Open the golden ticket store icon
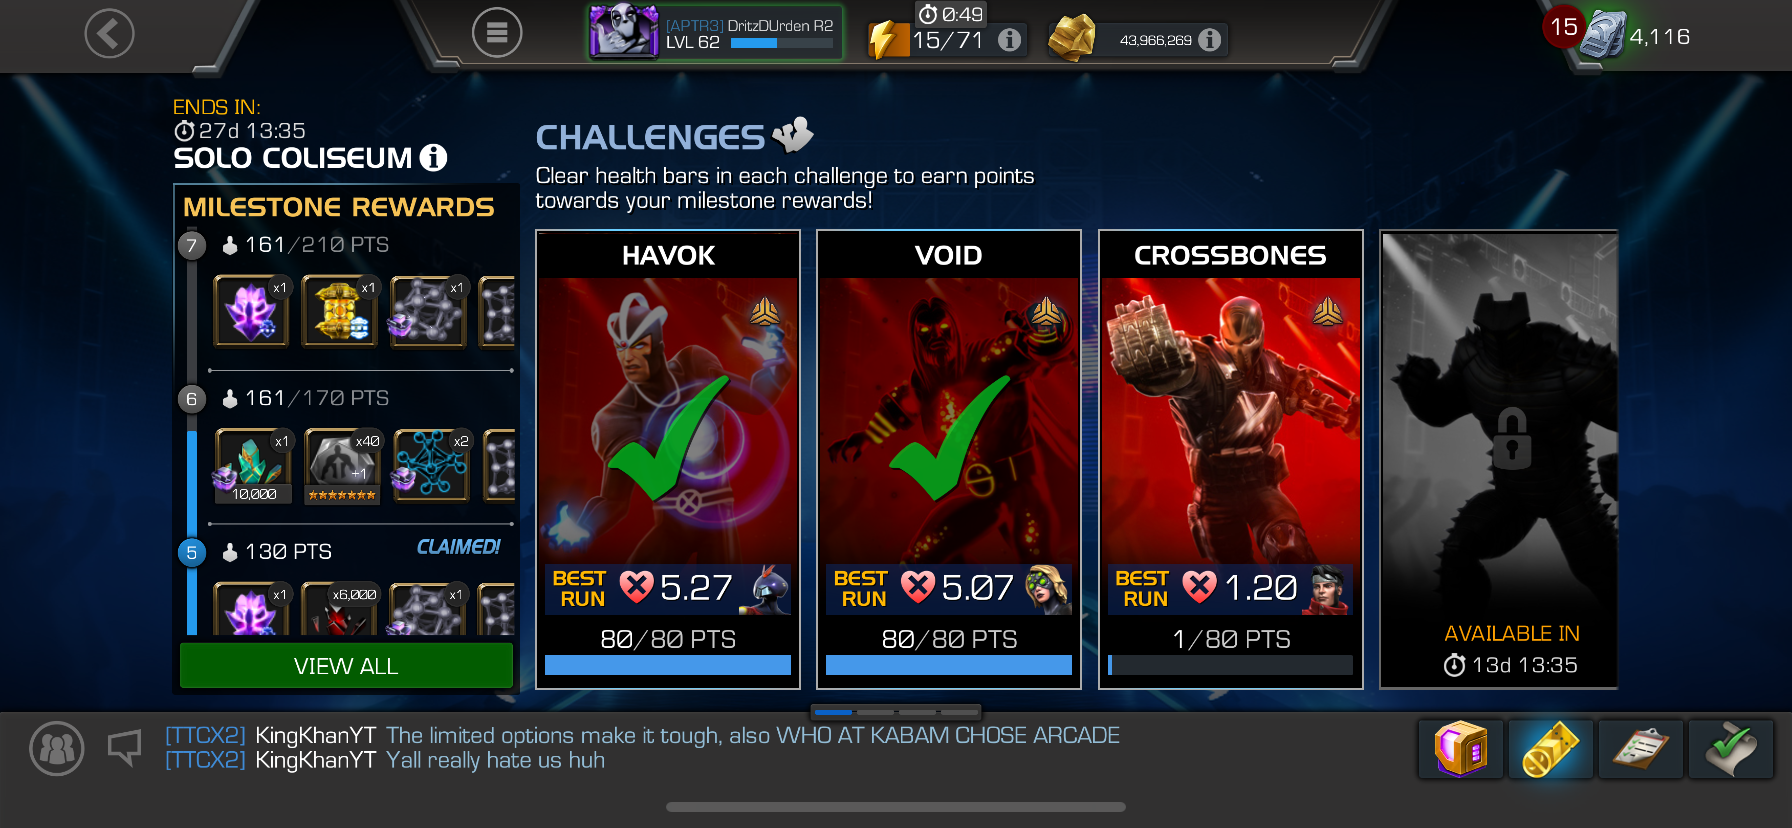The image size is (1792, 828). (x=1550, y=749)
